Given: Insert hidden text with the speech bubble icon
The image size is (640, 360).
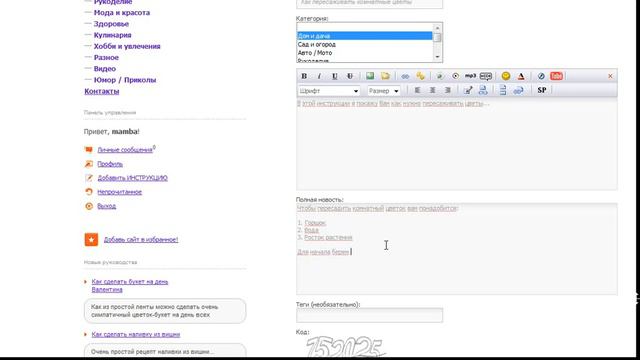Looking at the screenshot, I should (x=486, y=76).
